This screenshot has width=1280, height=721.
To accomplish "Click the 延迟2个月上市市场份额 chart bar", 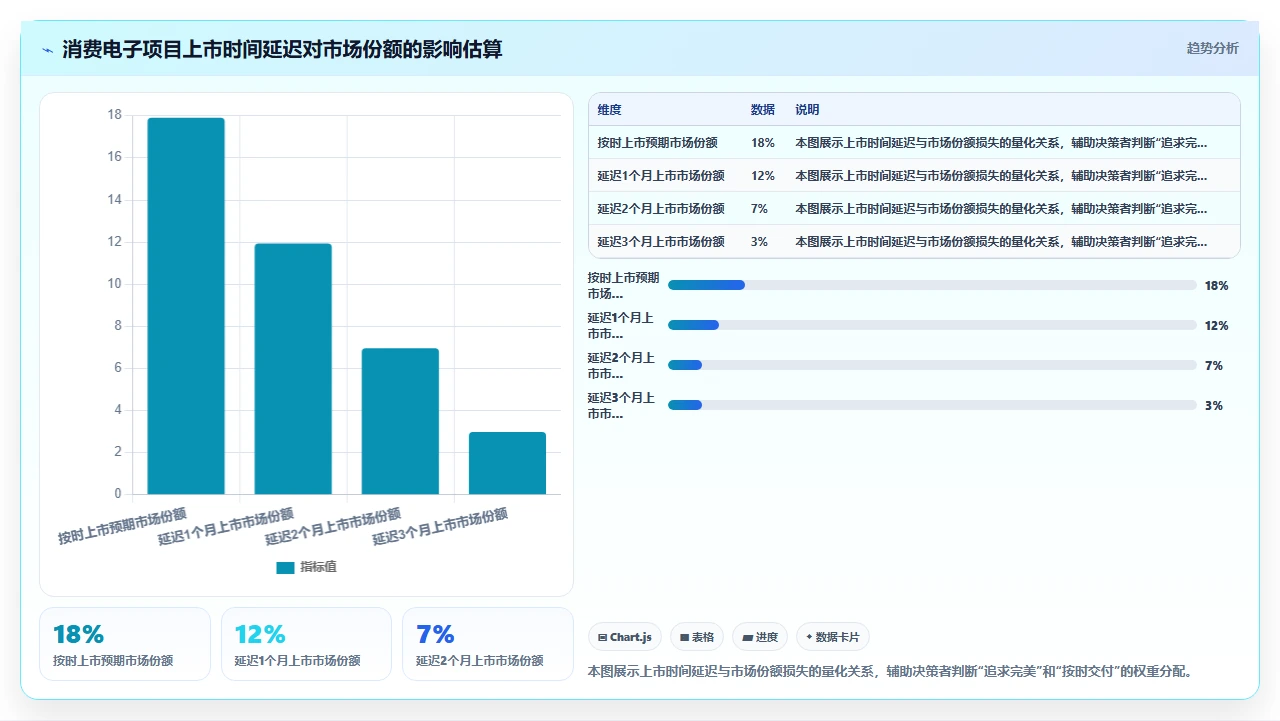I will pyautogui.click(x=400, y=421).
